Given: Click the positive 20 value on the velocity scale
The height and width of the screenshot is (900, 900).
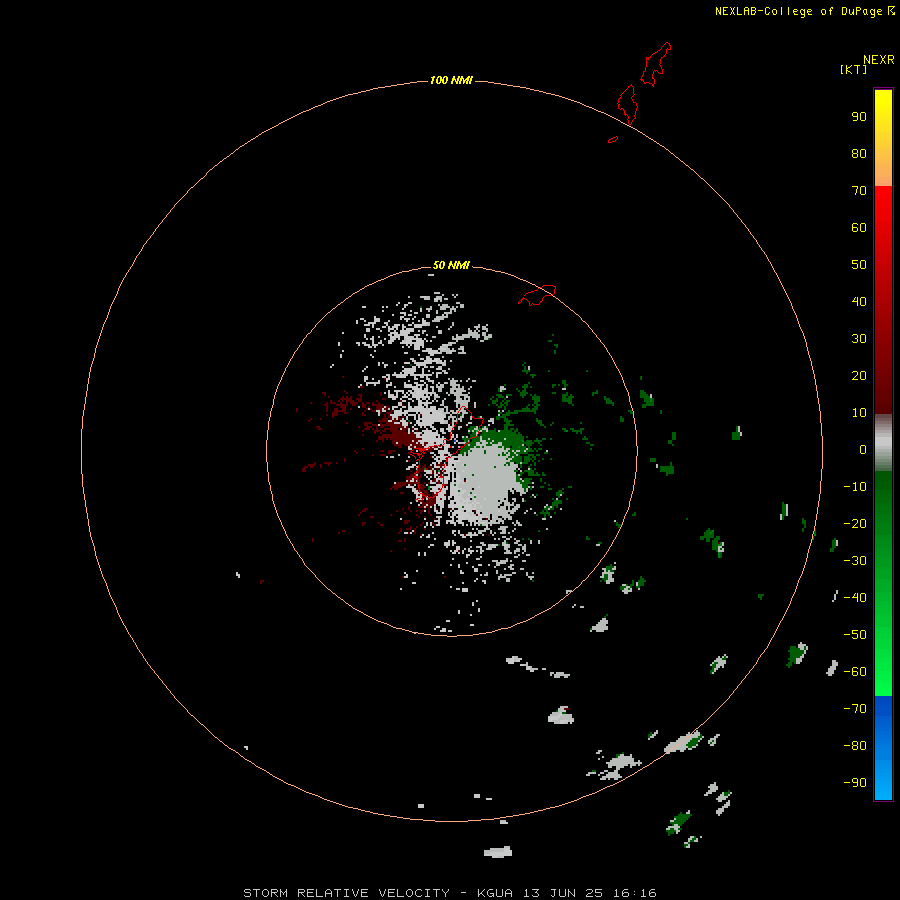Looking at the screenshot, I should click(859, 375).
